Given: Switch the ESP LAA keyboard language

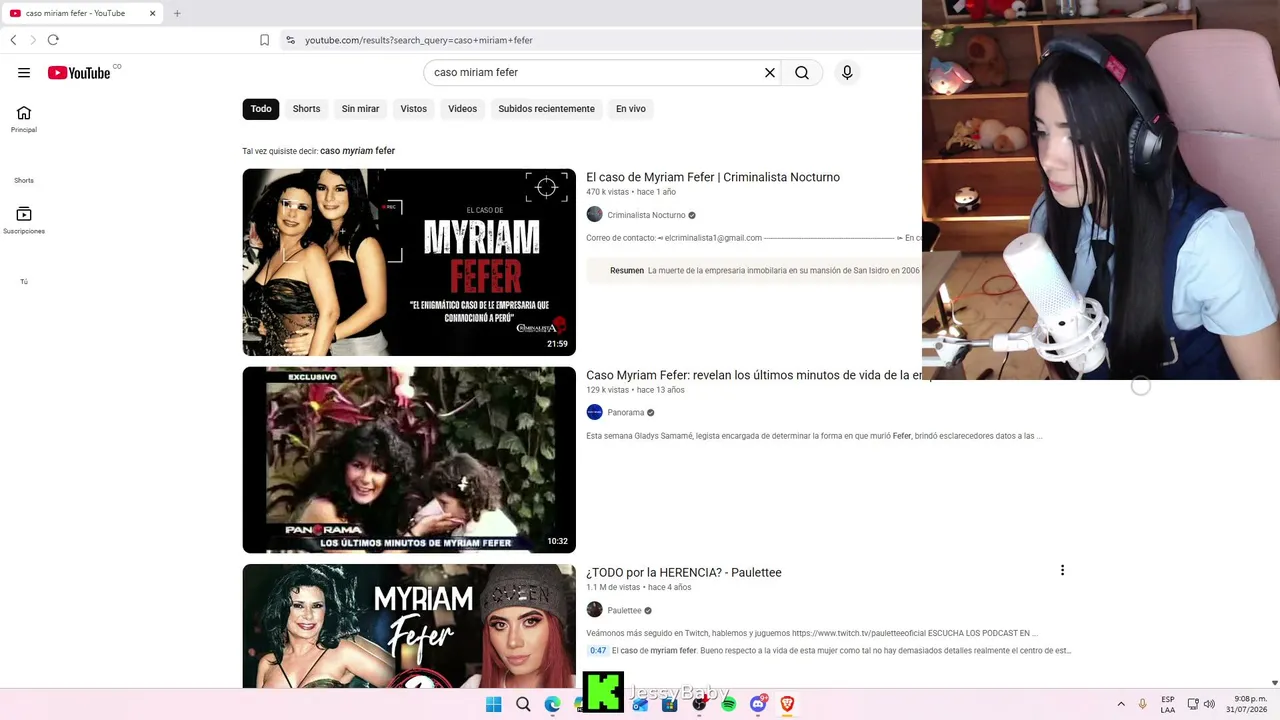Looking at the screenshot, I should pyautogui.click(x=1168, y=704).
